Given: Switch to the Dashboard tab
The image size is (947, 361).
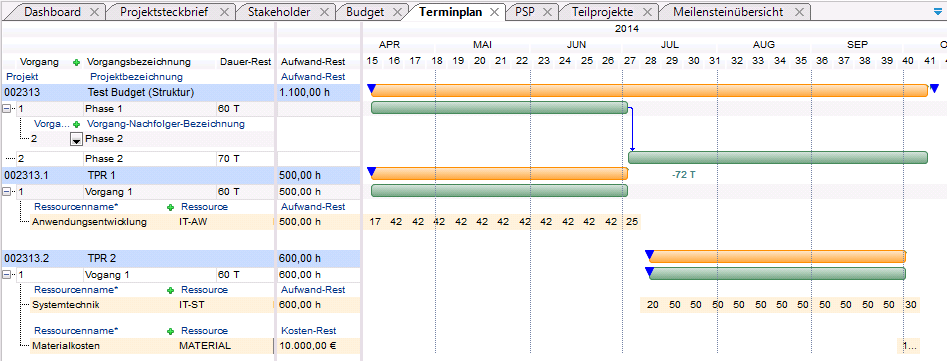Looking at the screenshot, I should tap(52, 11).
